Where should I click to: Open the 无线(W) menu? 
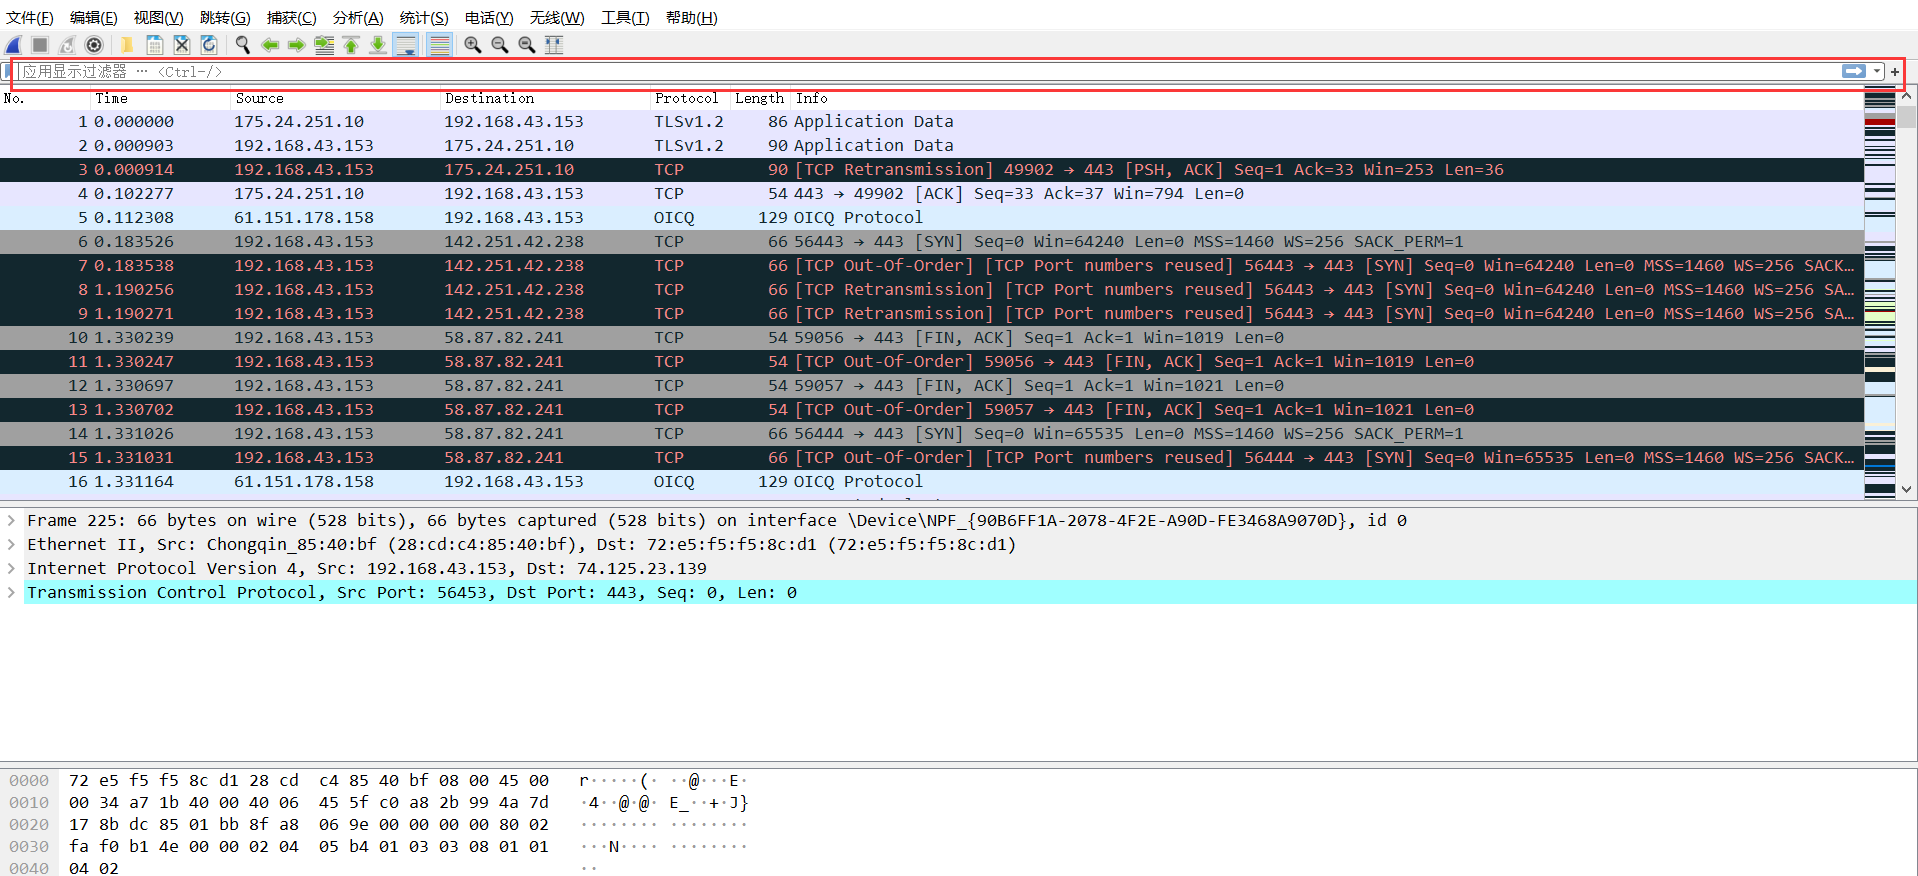[557, 18]
